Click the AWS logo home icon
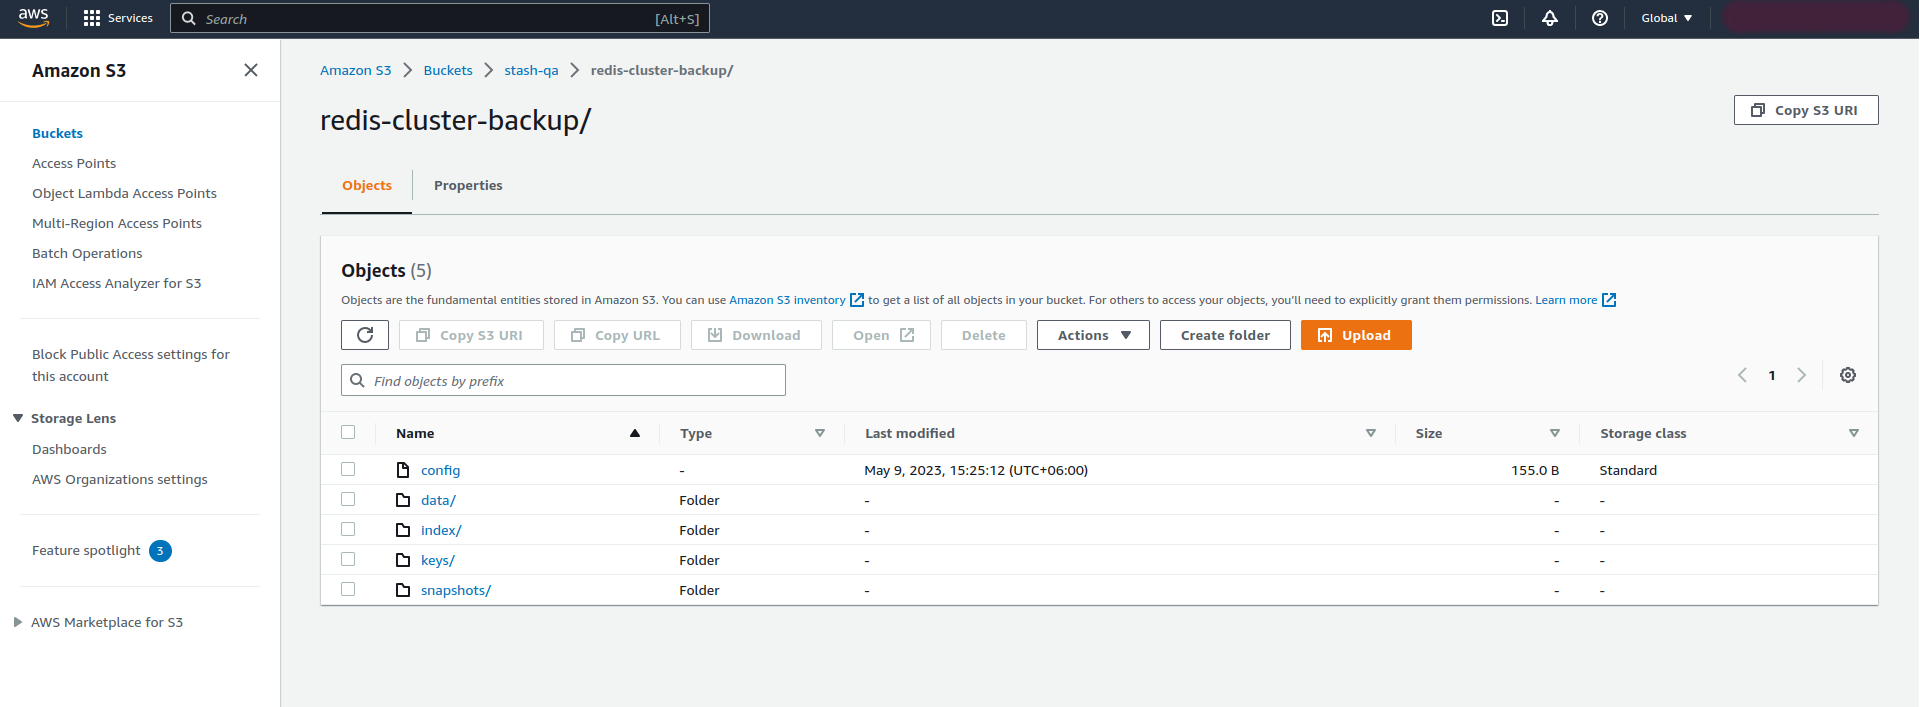This screenshot has width=1920, height=707. click(x=33, y=18)
